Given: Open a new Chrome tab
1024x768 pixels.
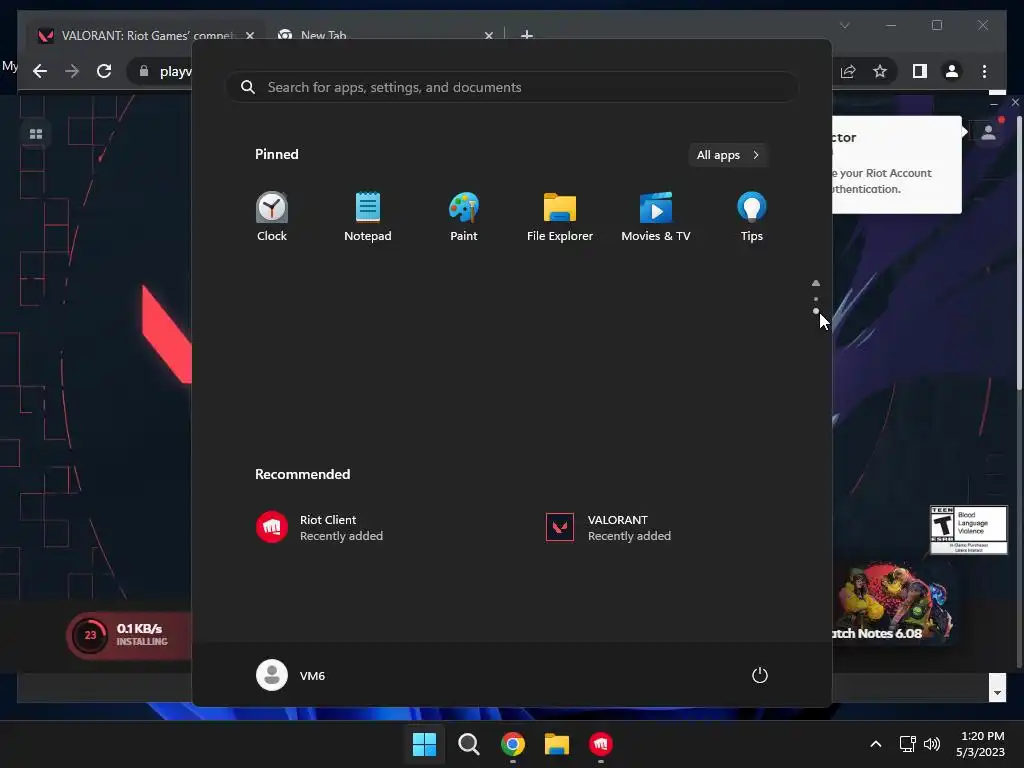Looking at the screenshot, I should (x=527, y=35).
